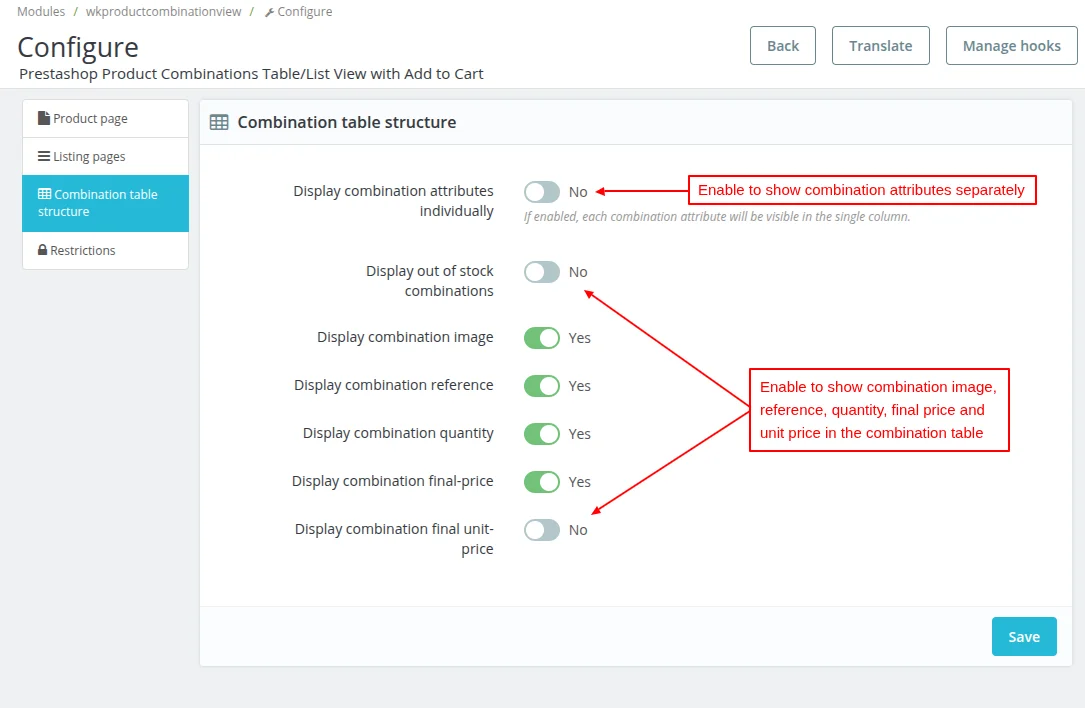Switch off display combination quantity
This screenshot has width=1085, height=708.
coord(542,434)
